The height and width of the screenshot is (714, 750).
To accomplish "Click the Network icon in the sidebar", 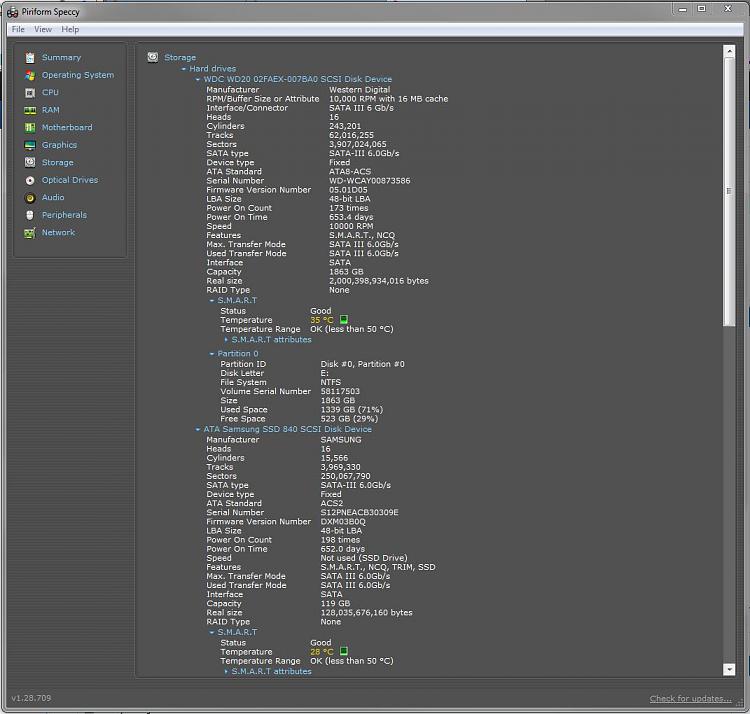I will tap(30, 233).
